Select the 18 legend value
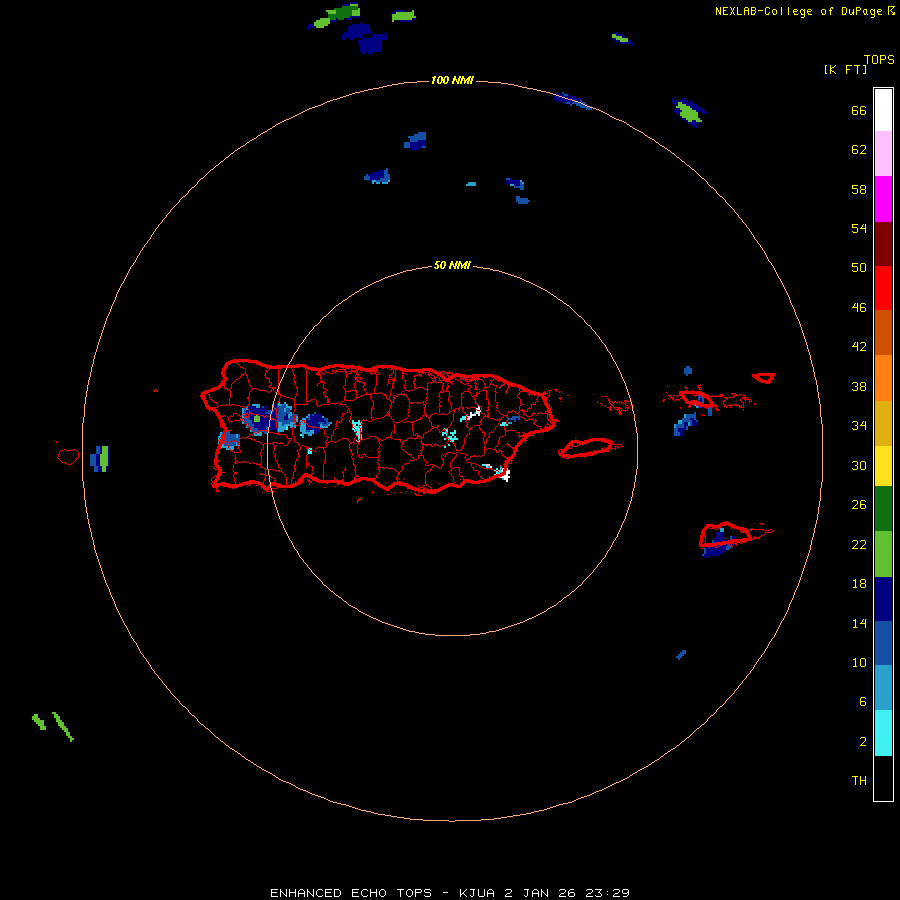900x900 pixels. pos(859,584)
